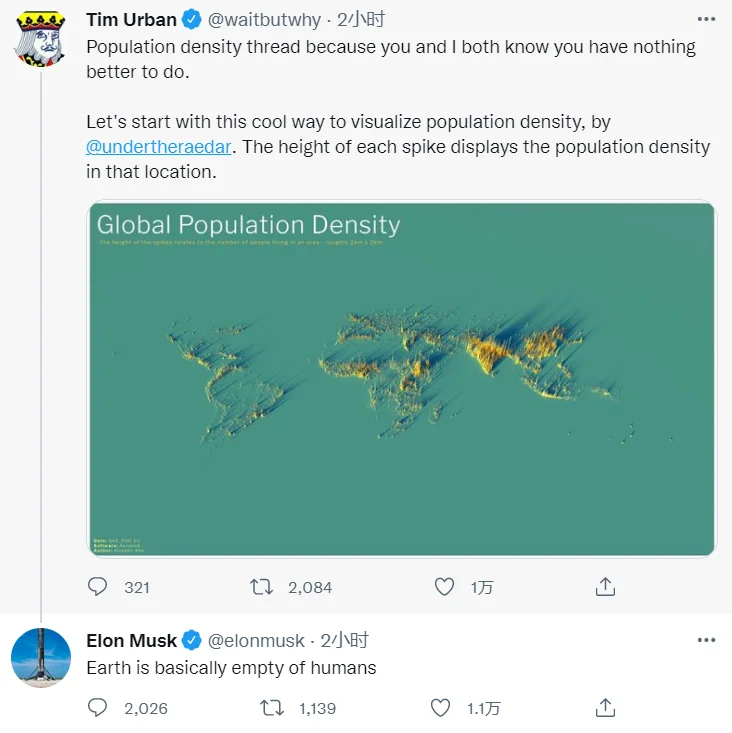This screenshot has height=733, width=732.
Task: Like Elon Musk's reply
Action: coord(440,708)
